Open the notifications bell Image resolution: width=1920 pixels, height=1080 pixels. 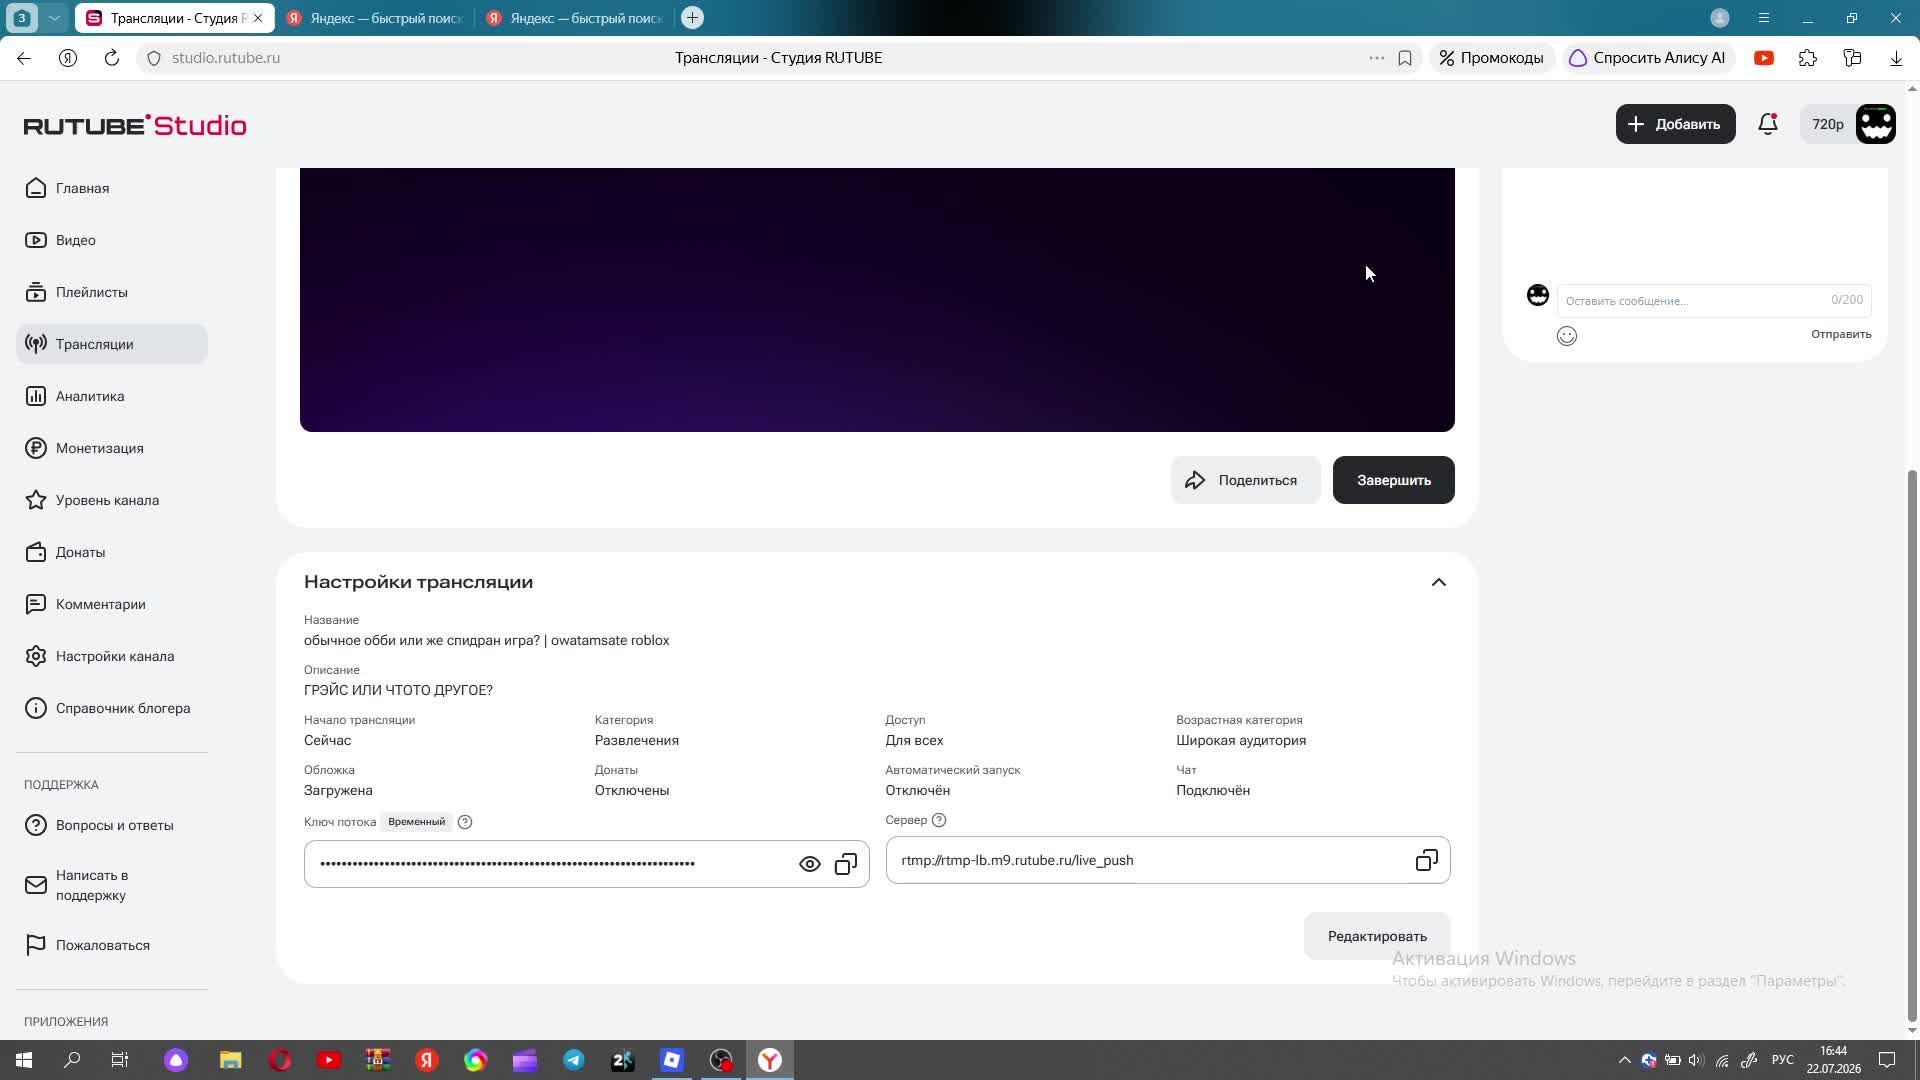point(1768,124)
